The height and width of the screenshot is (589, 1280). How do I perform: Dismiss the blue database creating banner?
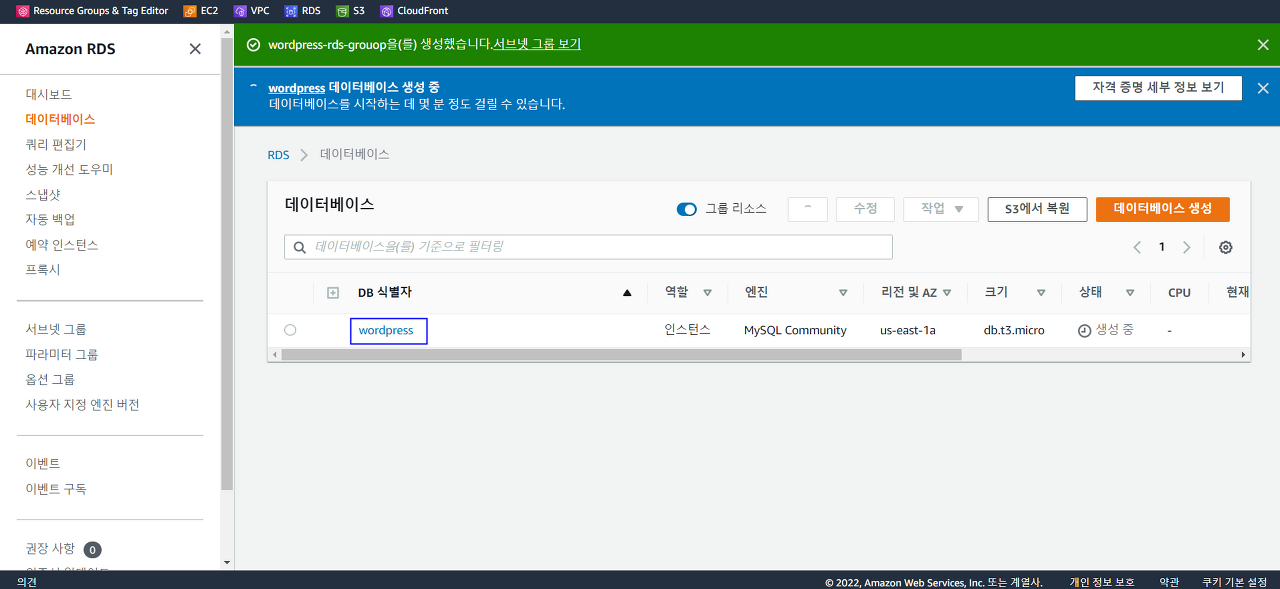pyautogui.click(x=1263, y=88)
